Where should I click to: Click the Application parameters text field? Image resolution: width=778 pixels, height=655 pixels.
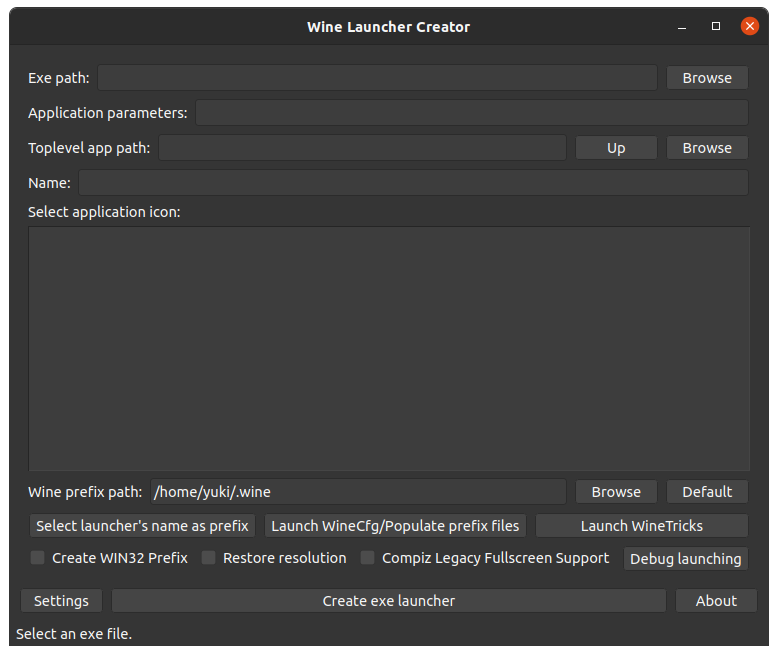(471, 113)
